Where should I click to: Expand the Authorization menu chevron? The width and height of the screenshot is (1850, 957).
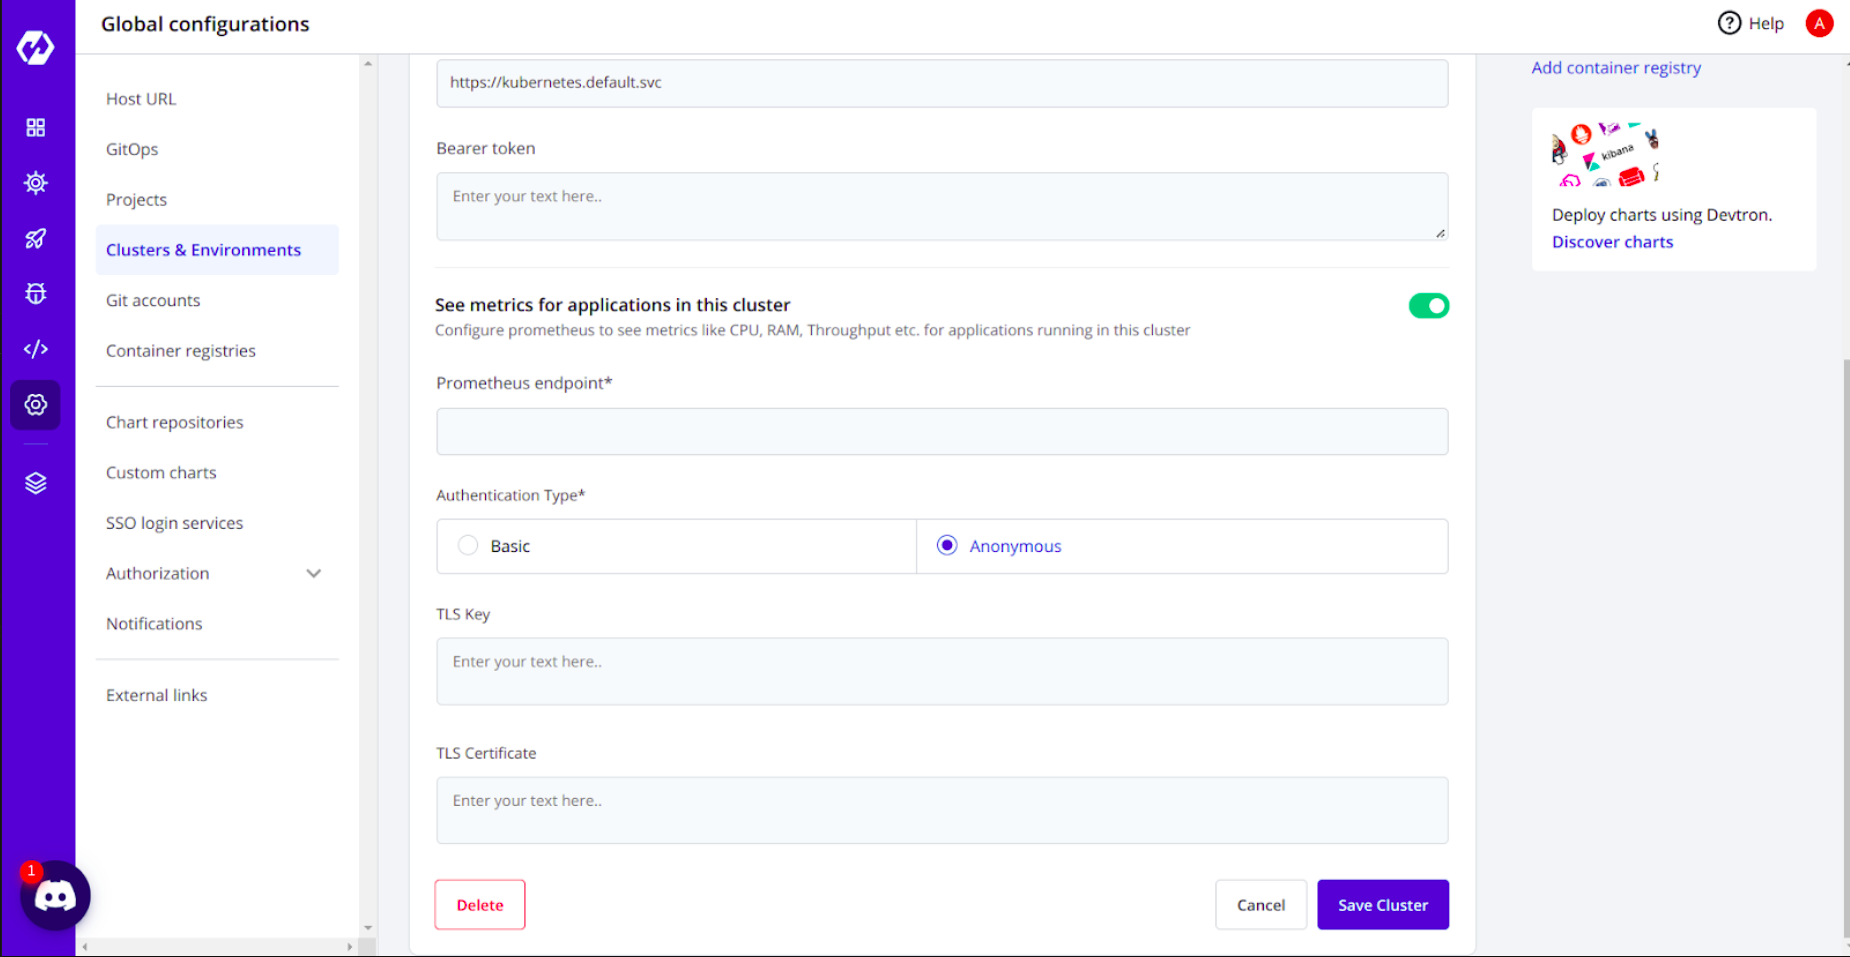click(313, 573)
